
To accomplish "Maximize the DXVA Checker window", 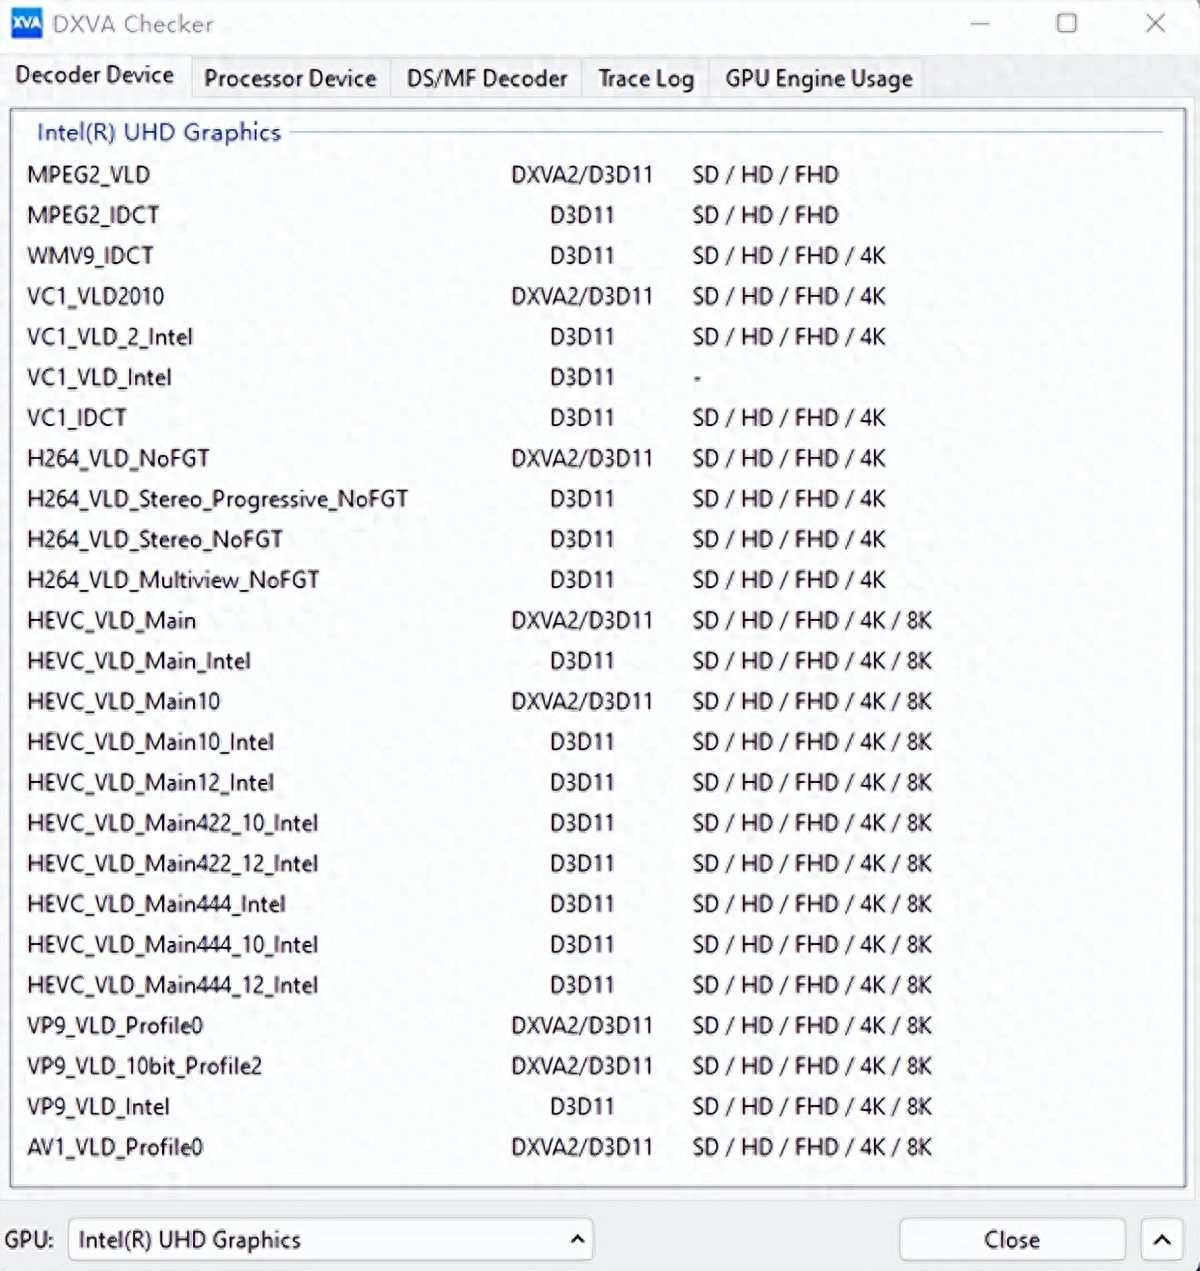I will point(1067,23).
